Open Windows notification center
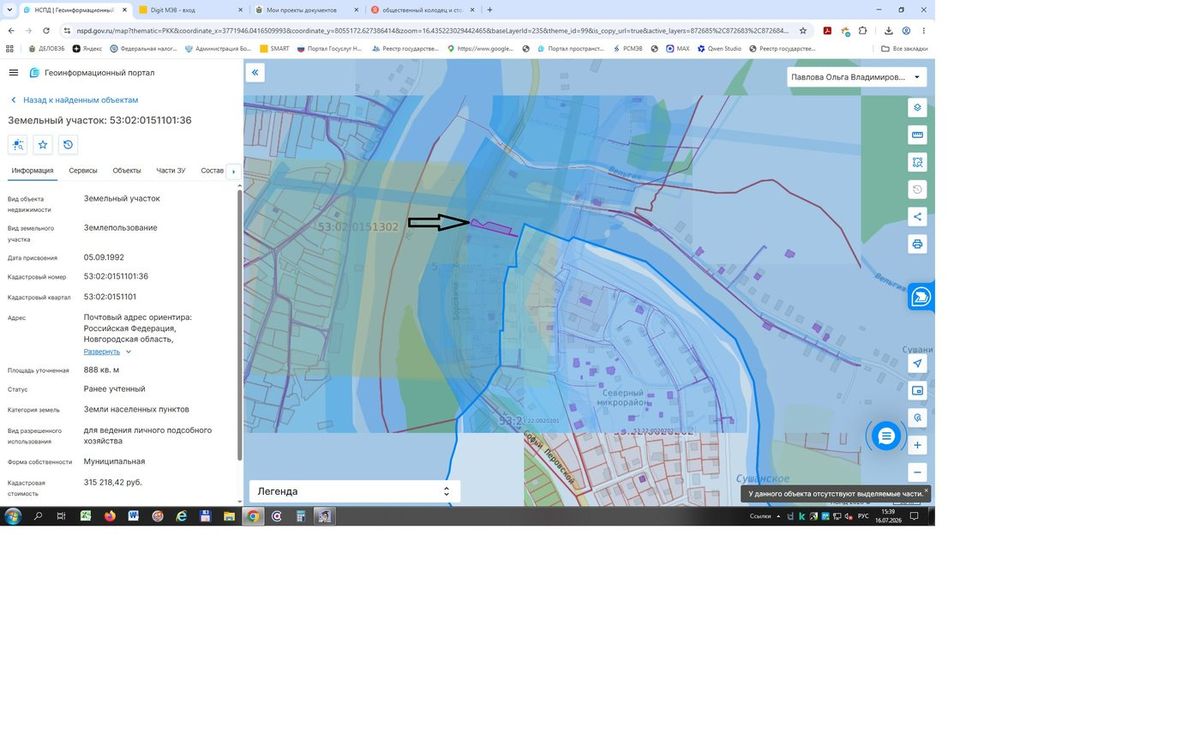The height and width of the screenshot is (746, 1200). click(914, 516)
